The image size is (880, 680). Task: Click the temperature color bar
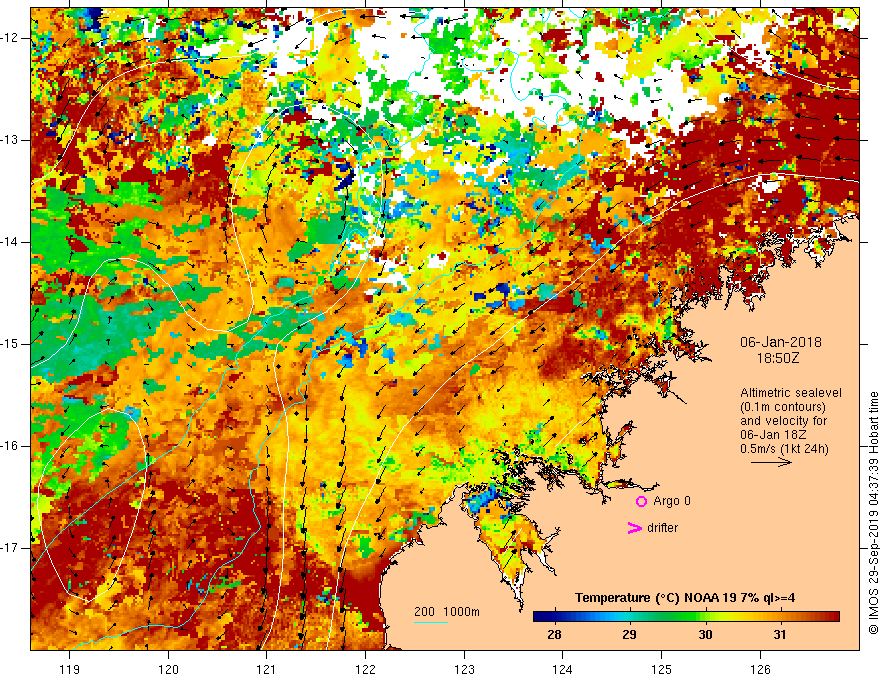coord(686,617)
